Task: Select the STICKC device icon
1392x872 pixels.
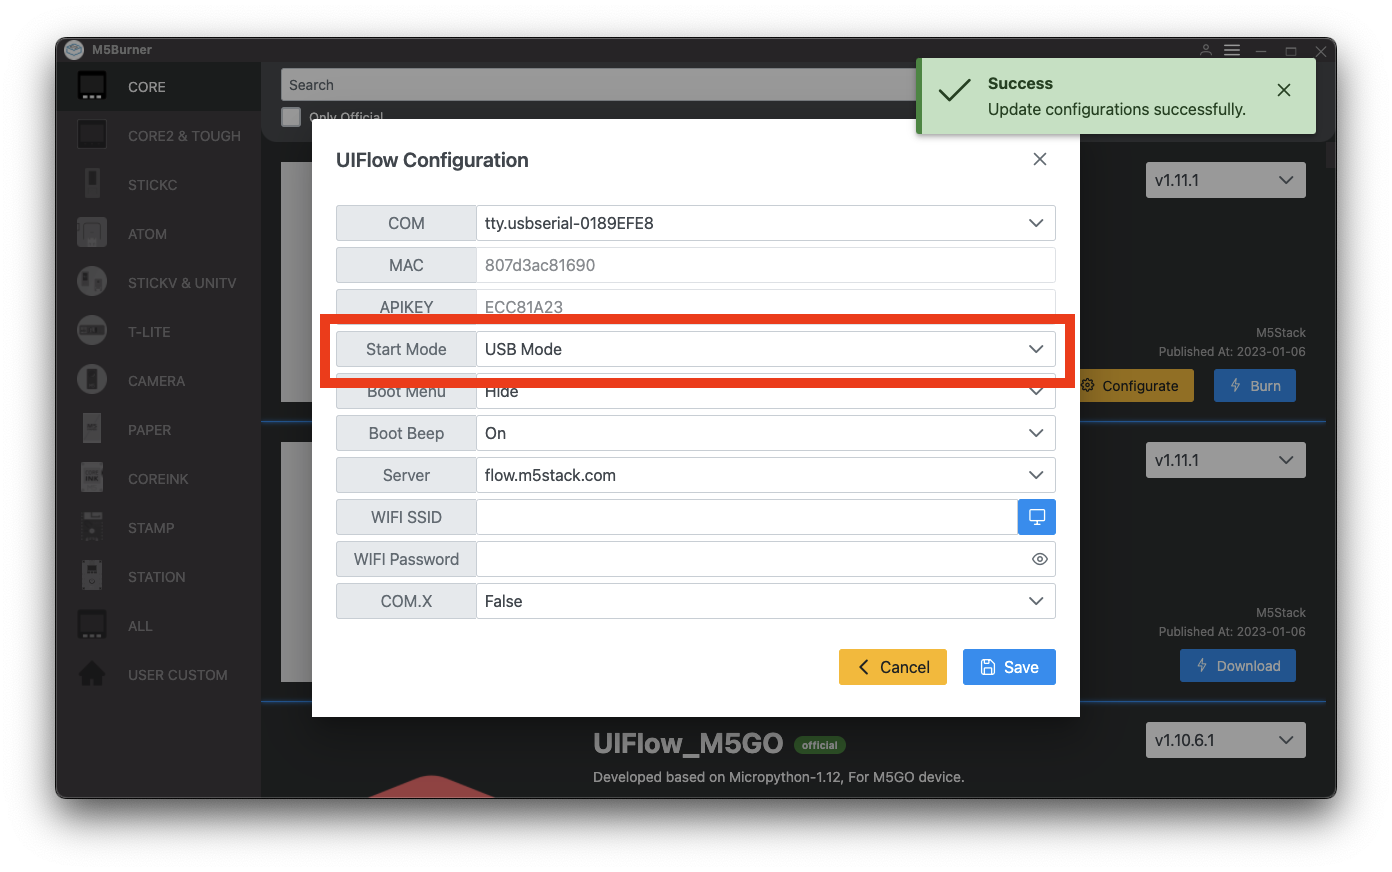Action: click(x=92, y=184)
